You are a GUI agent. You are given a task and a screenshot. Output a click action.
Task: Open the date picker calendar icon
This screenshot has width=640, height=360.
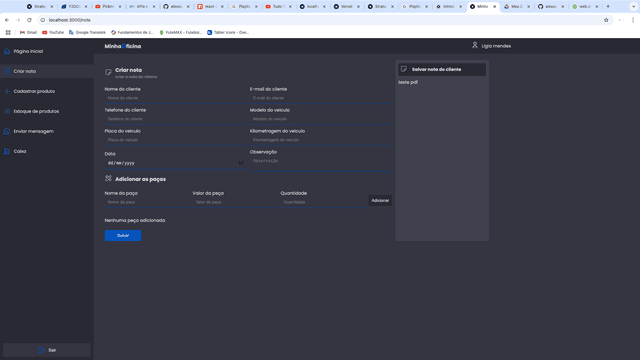click(x=241, y=163)
